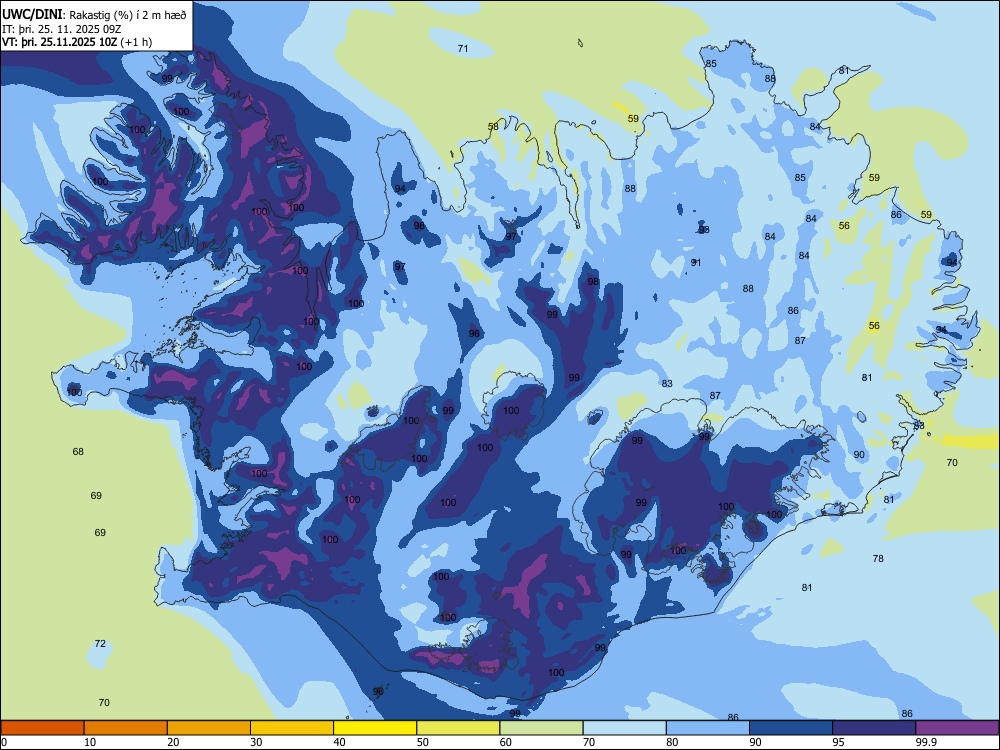This screenshot has width=1000, height=750.
Task: Click the dark orange 0–10 legend swatch
Action: [42, 728]
